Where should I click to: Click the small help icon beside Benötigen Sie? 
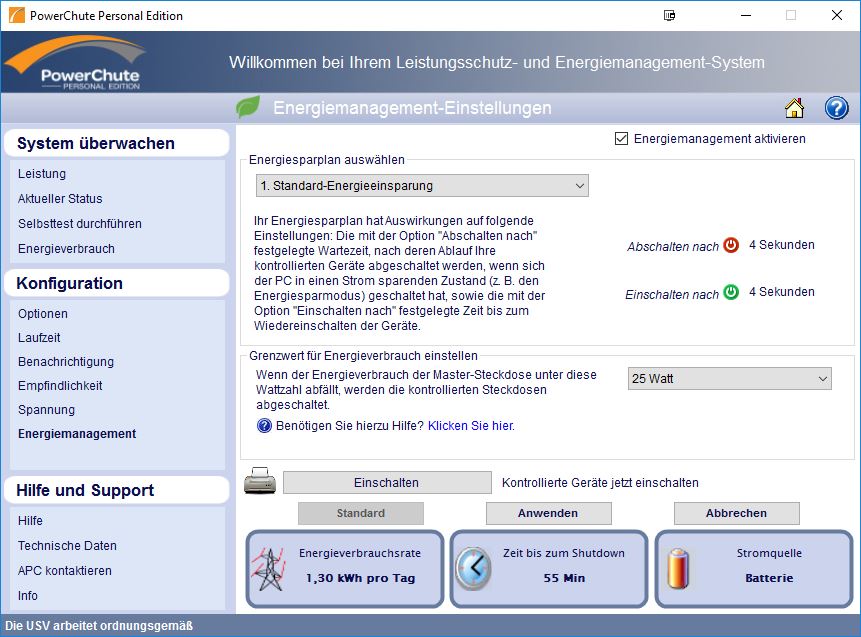click(265, 426)
